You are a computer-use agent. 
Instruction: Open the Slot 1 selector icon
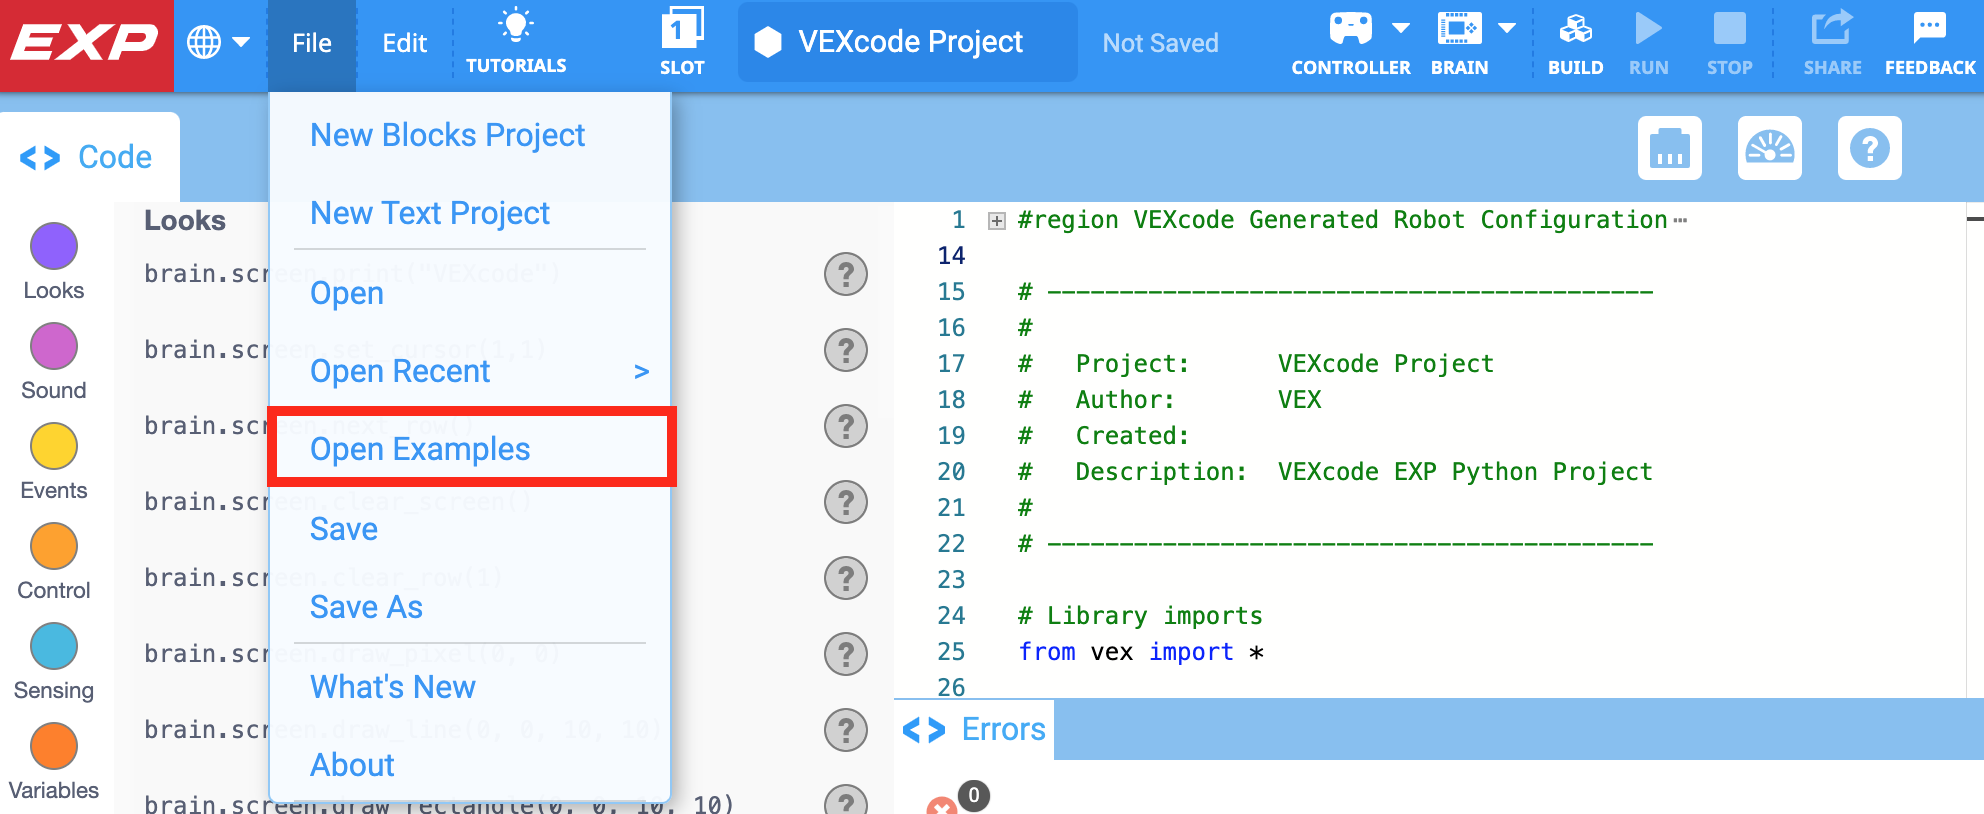682,29
